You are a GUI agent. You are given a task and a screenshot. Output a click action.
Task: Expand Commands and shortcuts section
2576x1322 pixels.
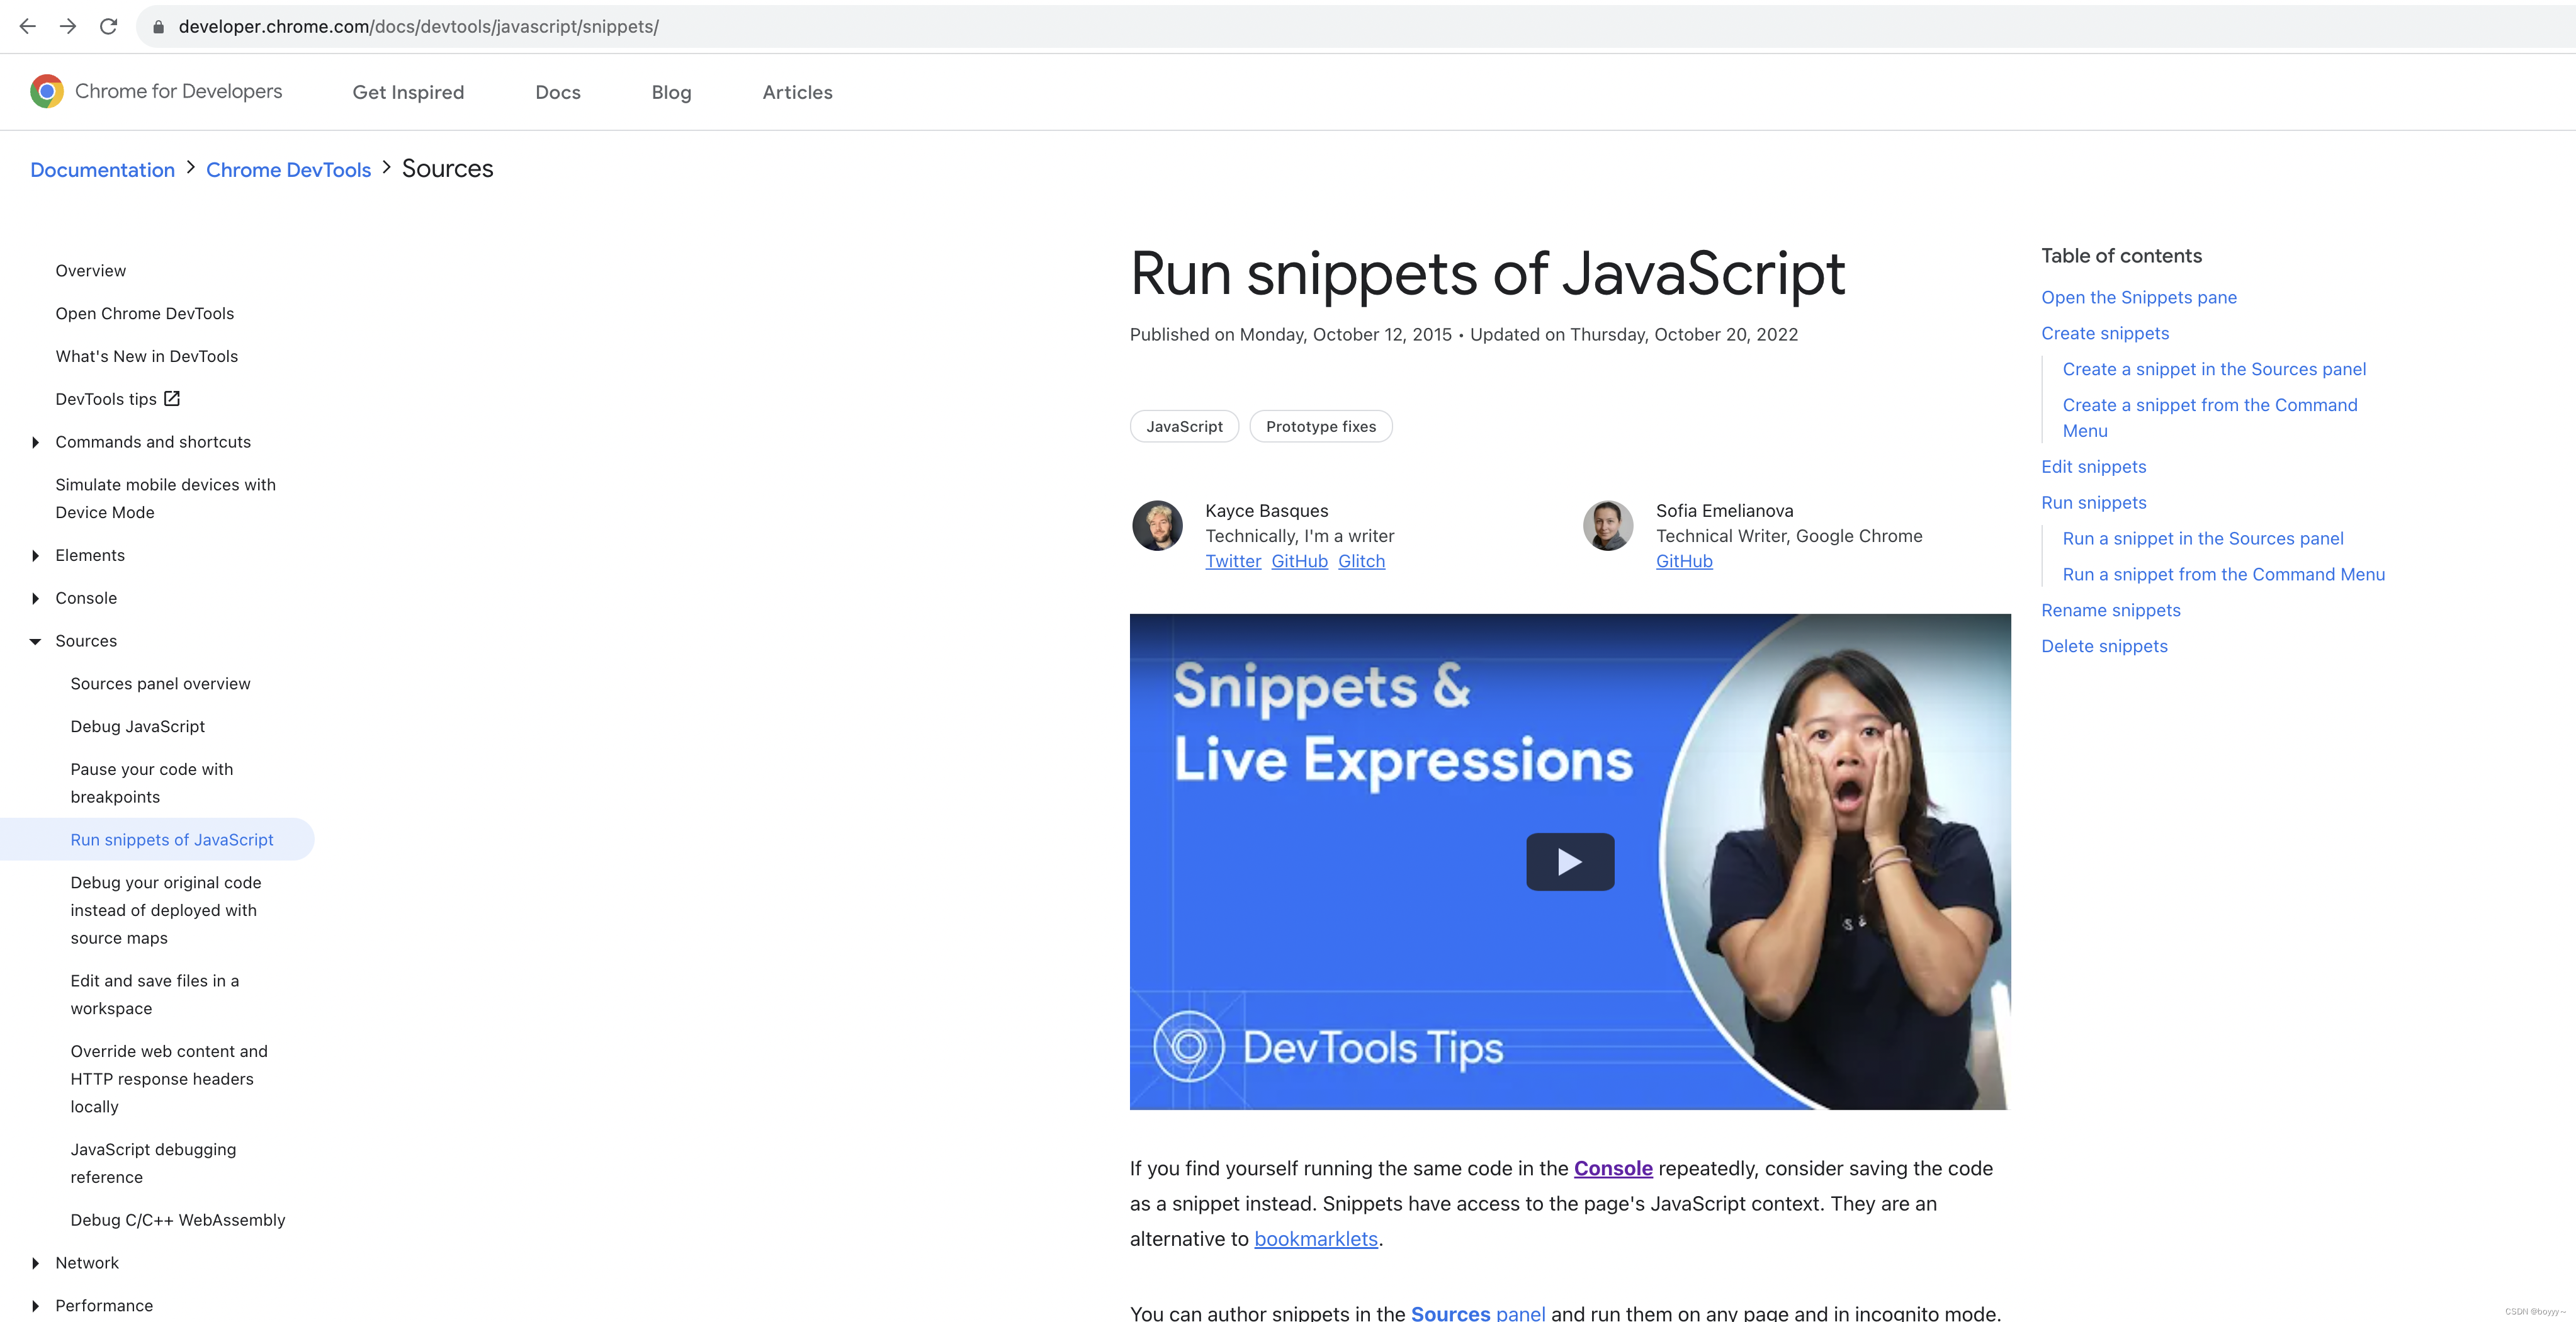pos(35,442)
